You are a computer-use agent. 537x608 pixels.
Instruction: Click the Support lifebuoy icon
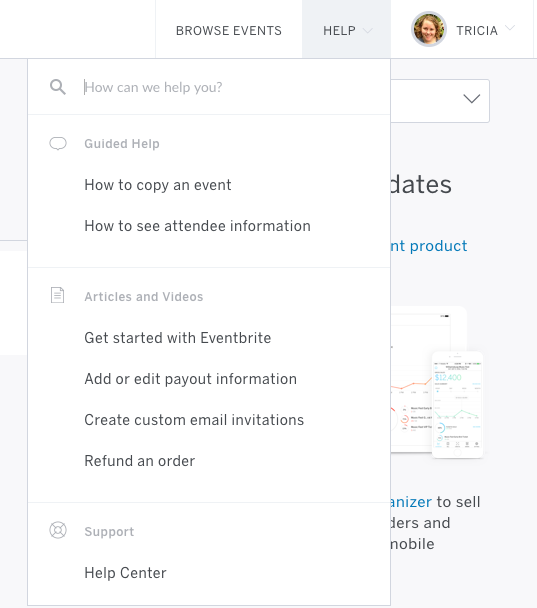tap(58, 530)
